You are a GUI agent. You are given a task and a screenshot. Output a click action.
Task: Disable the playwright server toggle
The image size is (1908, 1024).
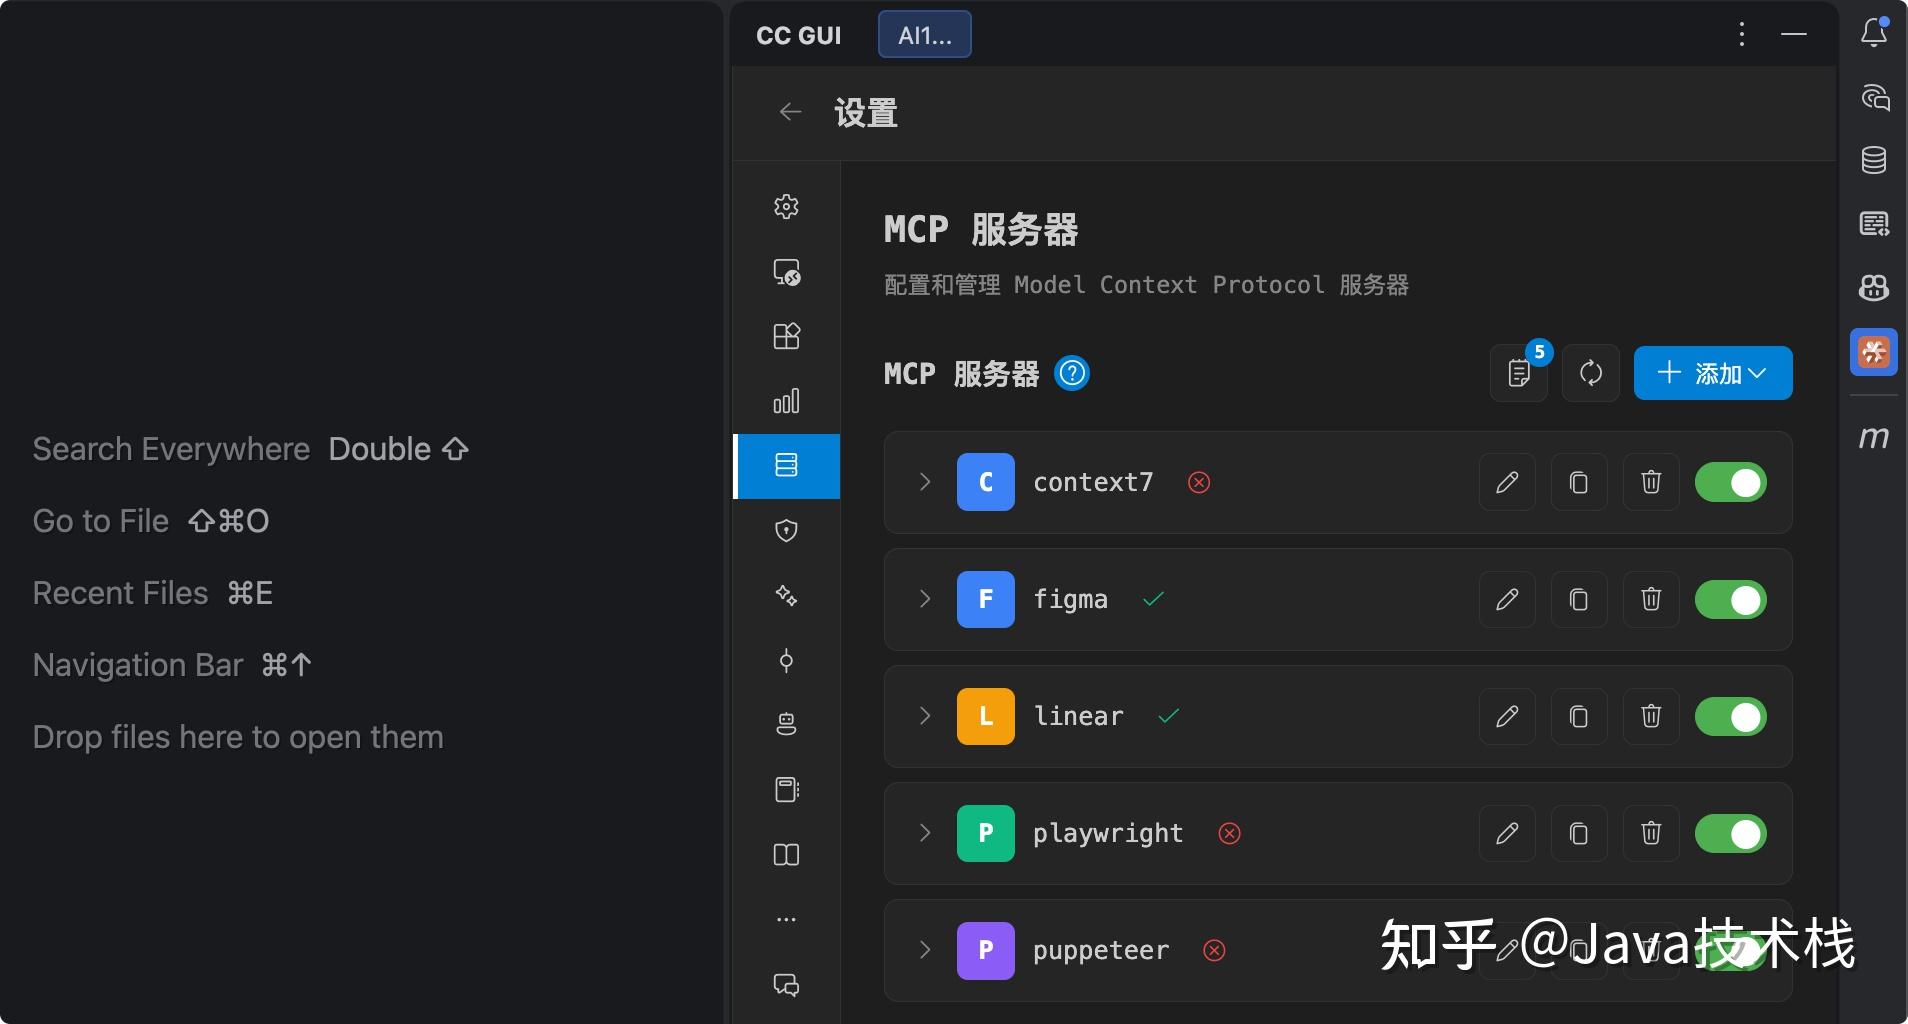coord(1730,833)
